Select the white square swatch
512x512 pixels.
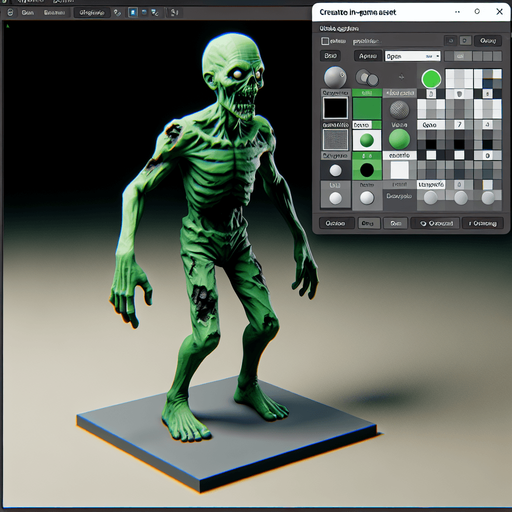coord(399,170)
